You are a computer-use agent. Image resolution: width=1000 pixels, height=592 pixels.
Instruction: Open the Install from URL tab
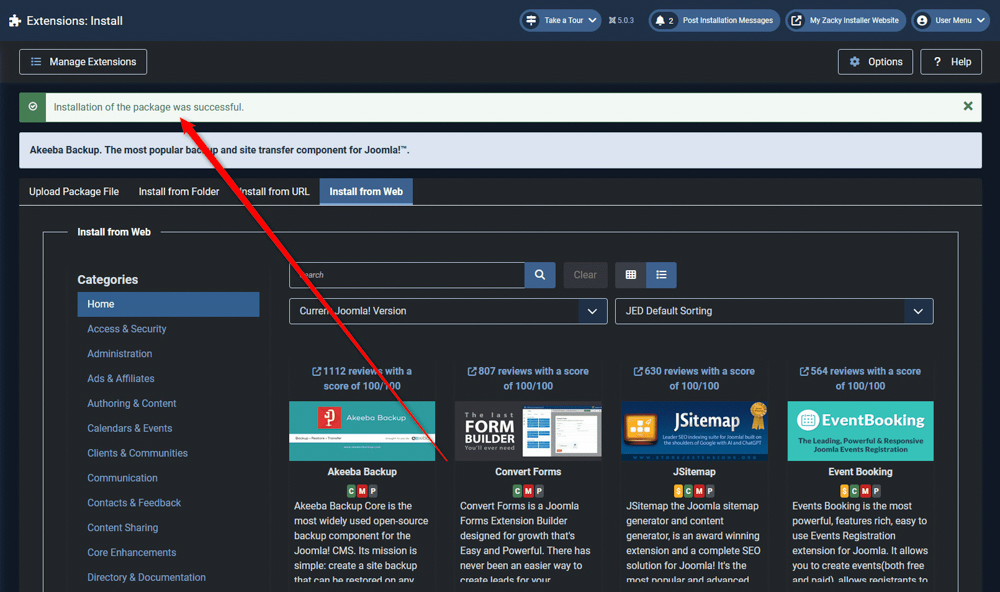click(273, 191)
